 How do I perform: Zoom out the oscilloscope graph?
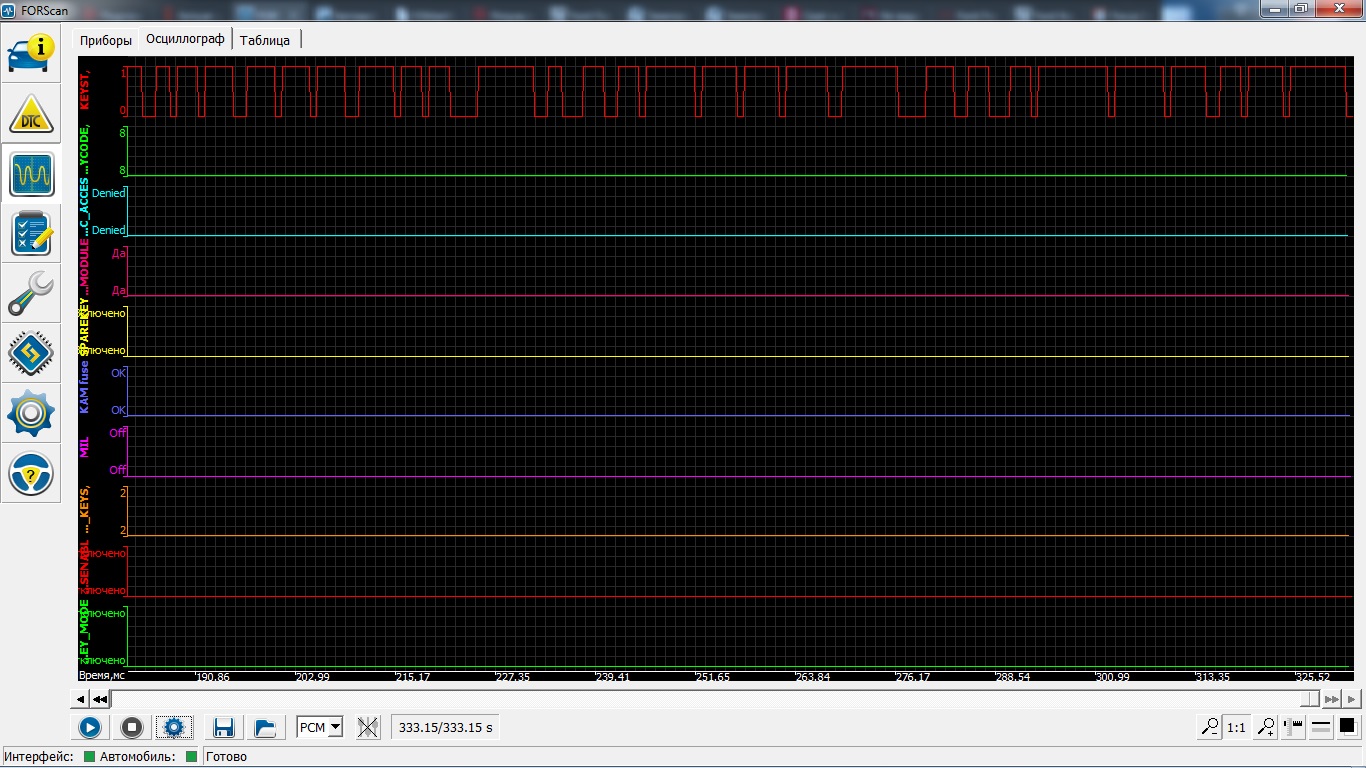1210,728
